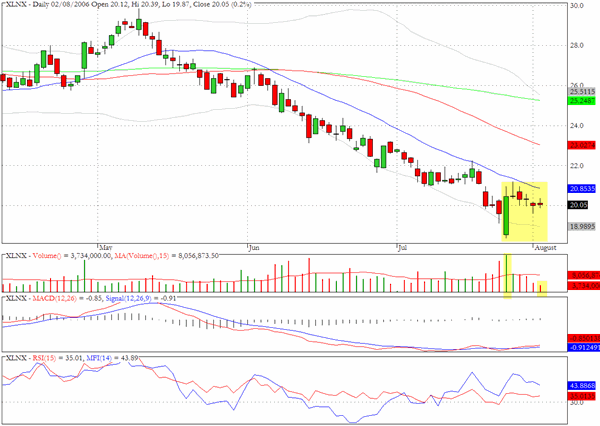Screen dimensions: 600x426
Task: Click the red 35.0135 RSI value tag
Action: [582, 395]
